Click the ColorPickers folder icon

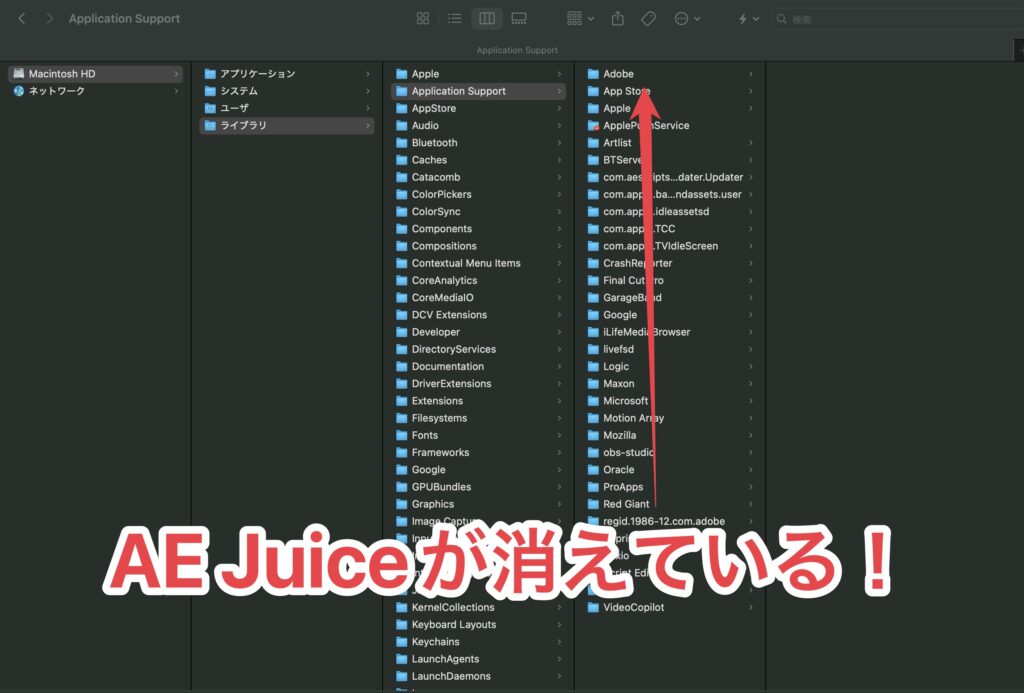pyautogui.click(x=402, y=194)
